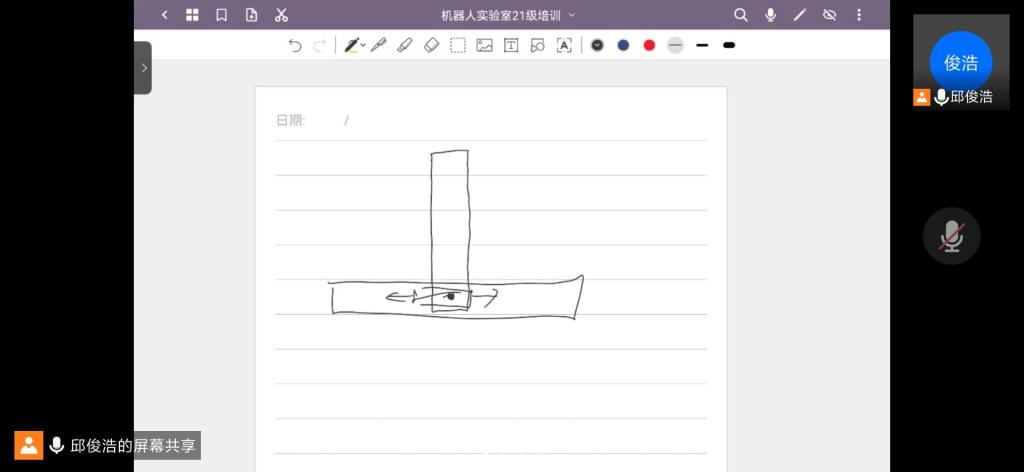The image size is (1024, 472).
Task: Click the bookmark icon in the top bar
Action: [222, 15]
